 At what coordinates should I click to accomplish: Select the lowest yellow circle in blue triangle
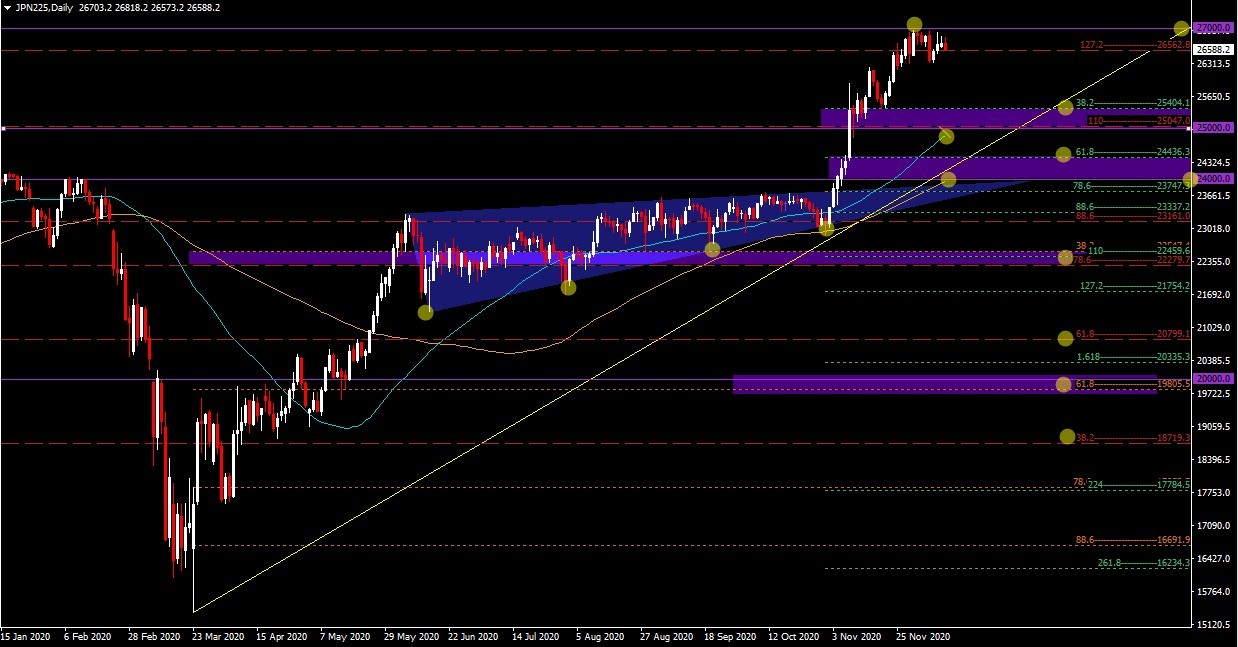click(425, 312)
